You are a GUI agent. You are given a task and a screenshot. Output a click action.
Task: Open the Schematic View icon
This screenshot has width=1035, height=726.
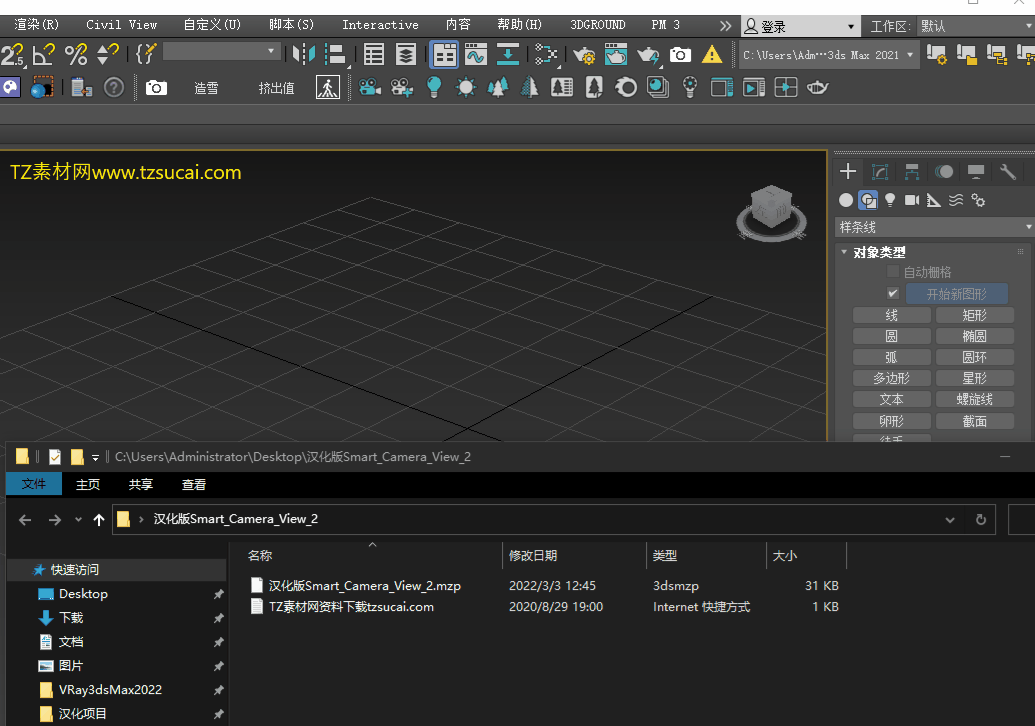coord(546,54)
